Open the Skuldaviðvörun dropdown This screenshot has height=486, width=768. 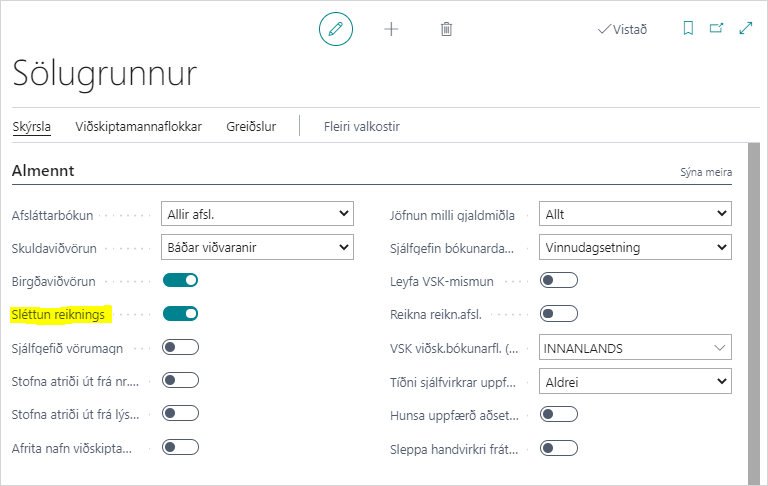pos(257,247)
